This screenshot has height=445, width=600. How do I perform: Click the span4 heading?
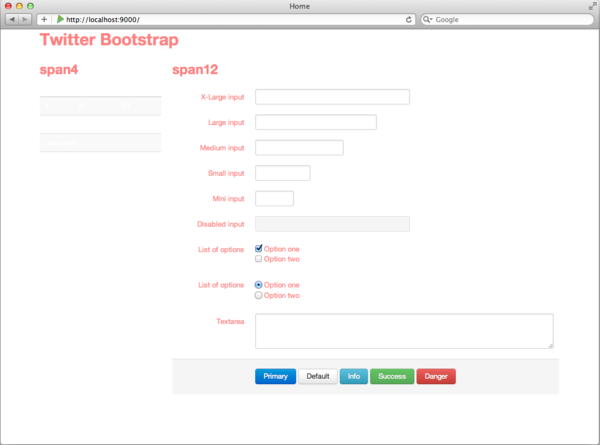[x=59, y=70]
